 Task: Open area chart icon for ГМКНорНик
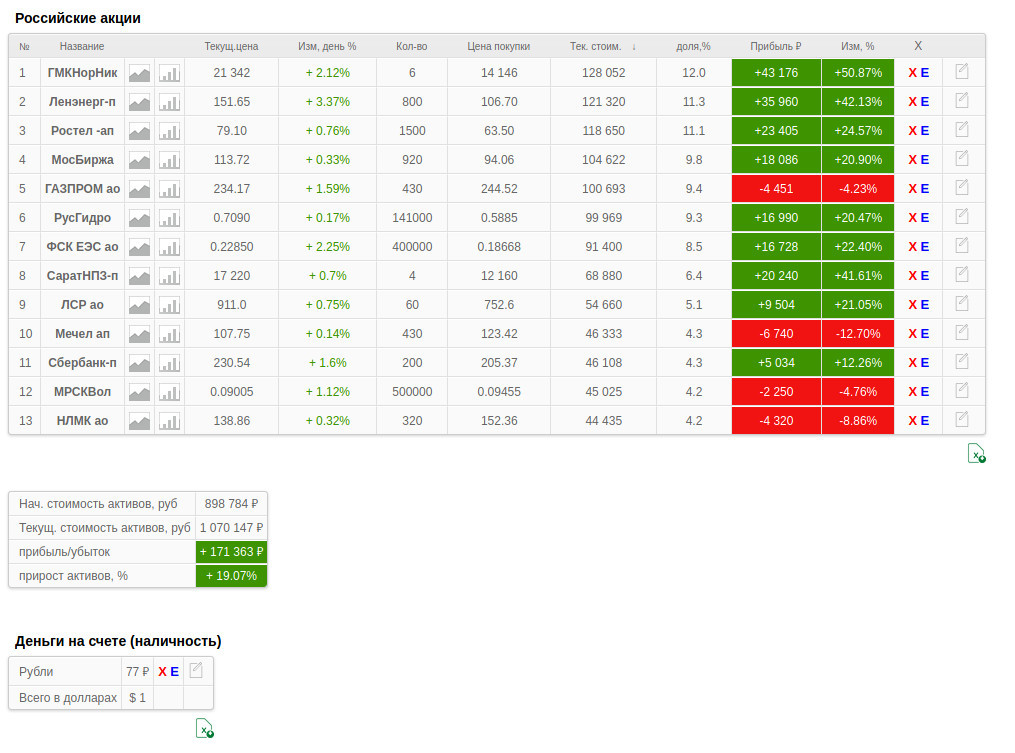click(139, 73)
